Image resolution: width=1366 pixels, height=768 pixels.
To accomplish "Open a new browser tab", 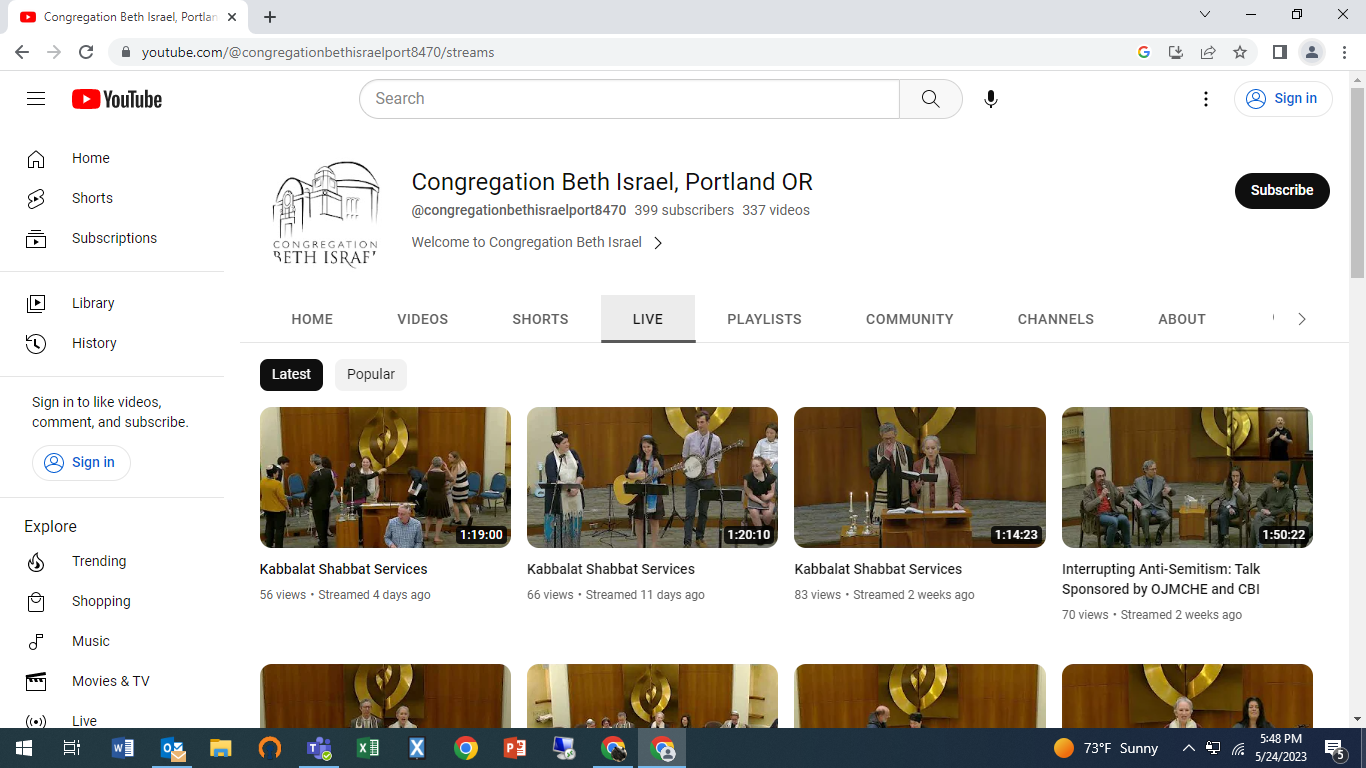I will coord(270,17).
